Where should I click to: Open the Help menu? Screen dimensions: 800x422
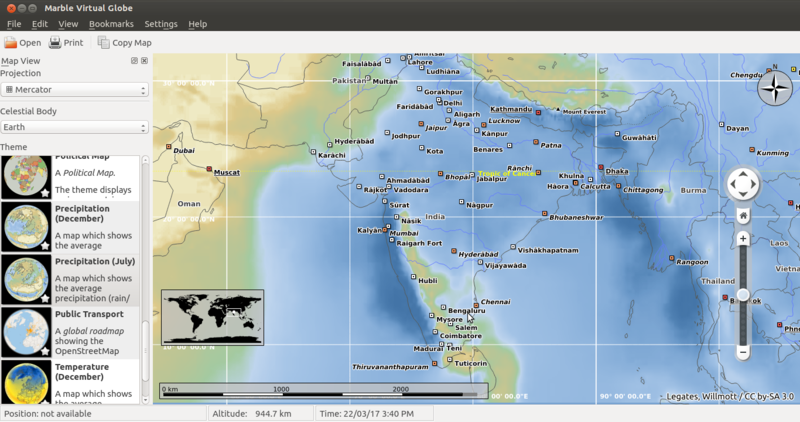click(197, 24)
